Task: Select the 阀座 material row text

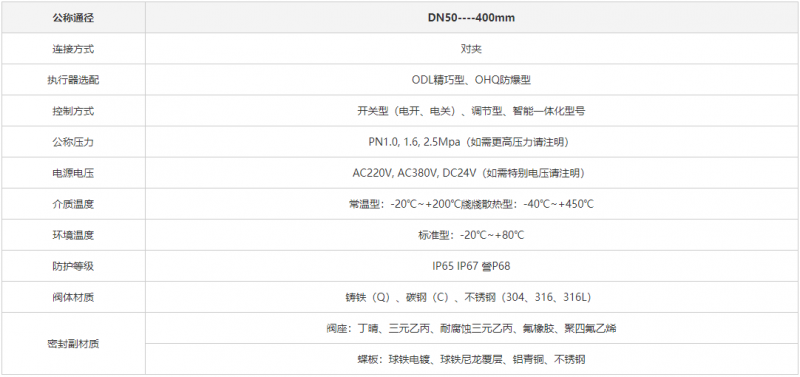Action: tap(471, 329)
